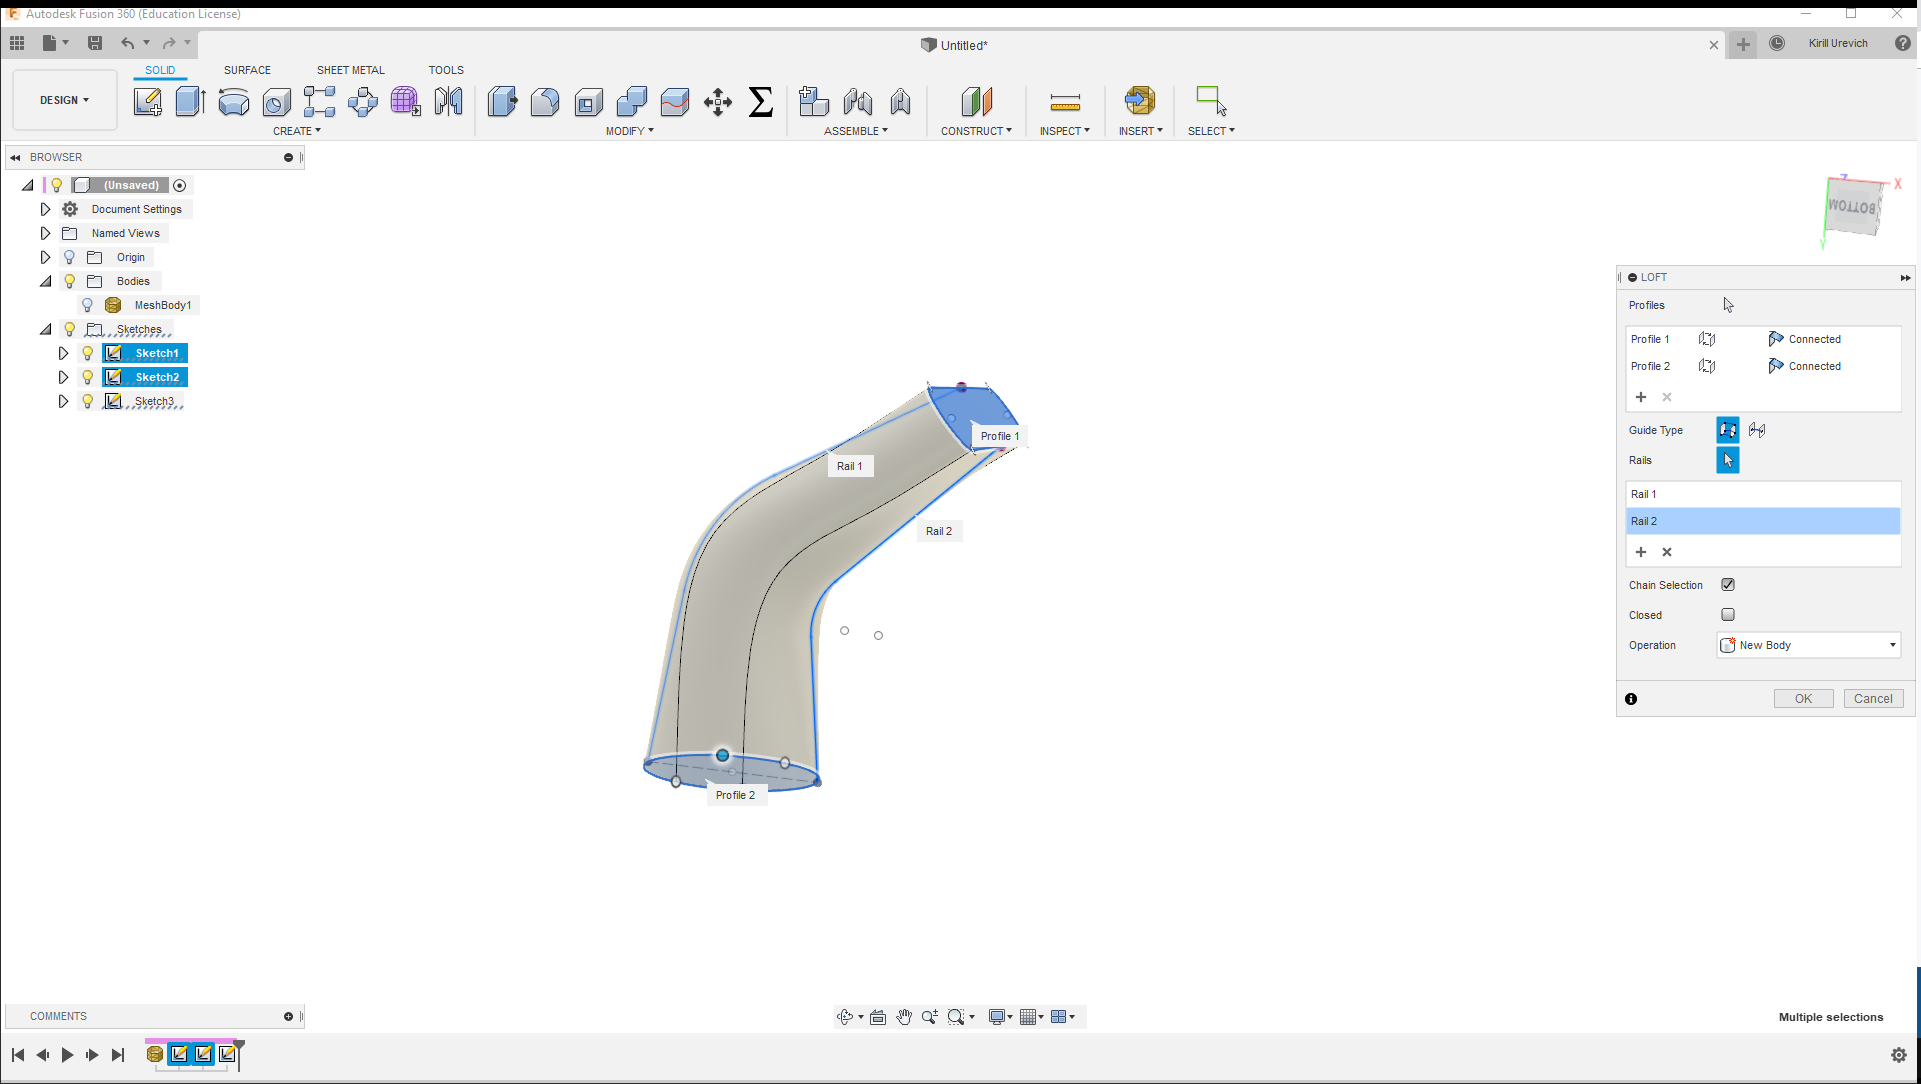
Task: Open the Insert Derive icon
Action: (x=1139, y=101)
